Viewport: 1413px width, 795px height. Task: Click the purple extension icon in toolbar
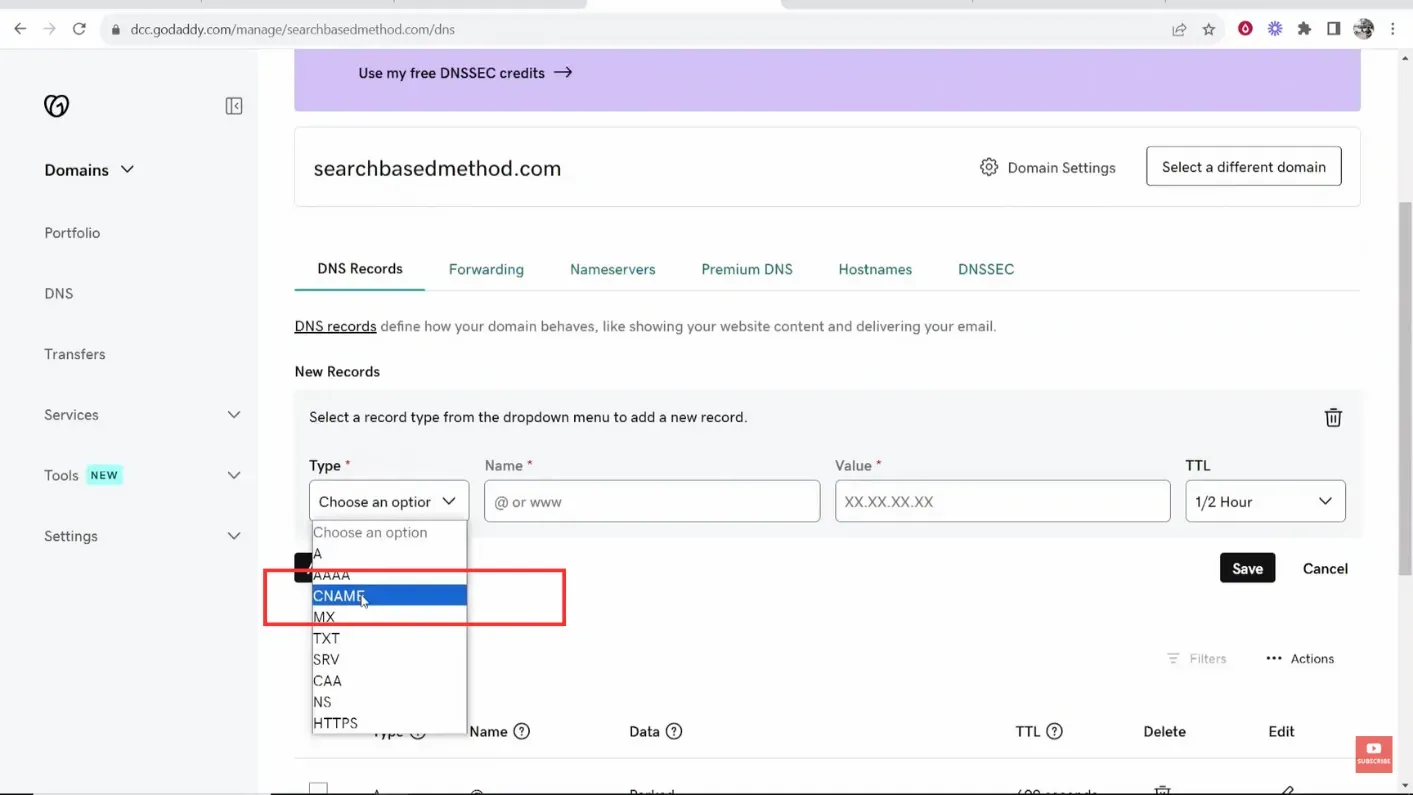coord(1275,29)
